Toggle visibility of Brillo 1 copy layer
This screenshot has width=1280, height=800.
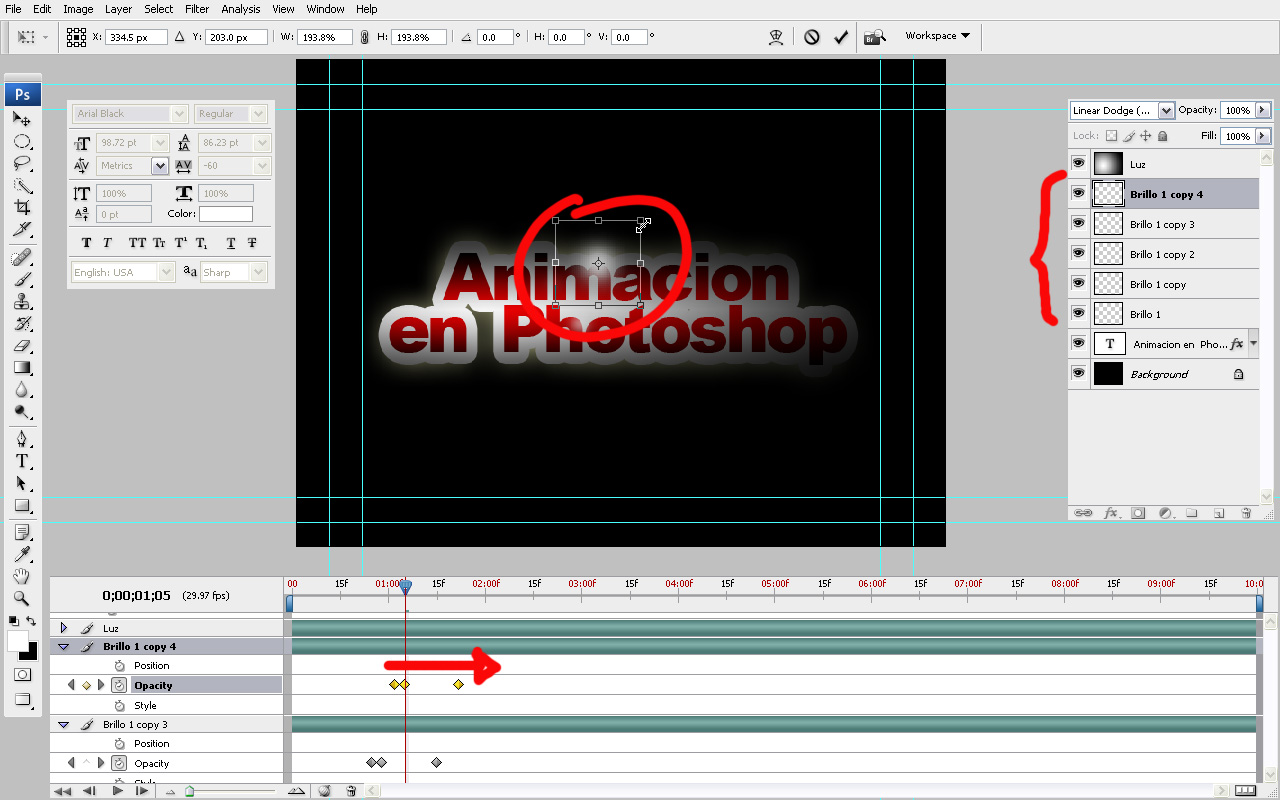pyautogui.click(x=1079, y=283)
